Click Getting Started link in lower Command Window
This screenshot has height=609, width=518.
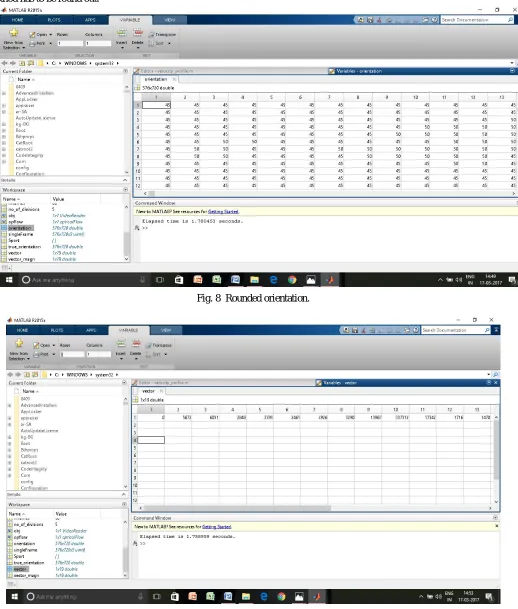pos(217,527)
